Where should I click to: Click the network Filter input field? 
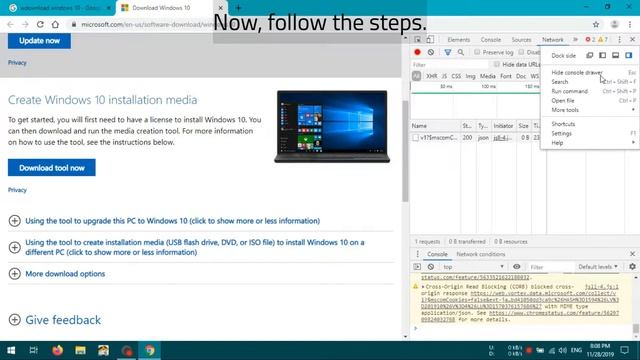click(x=449, y=64)
